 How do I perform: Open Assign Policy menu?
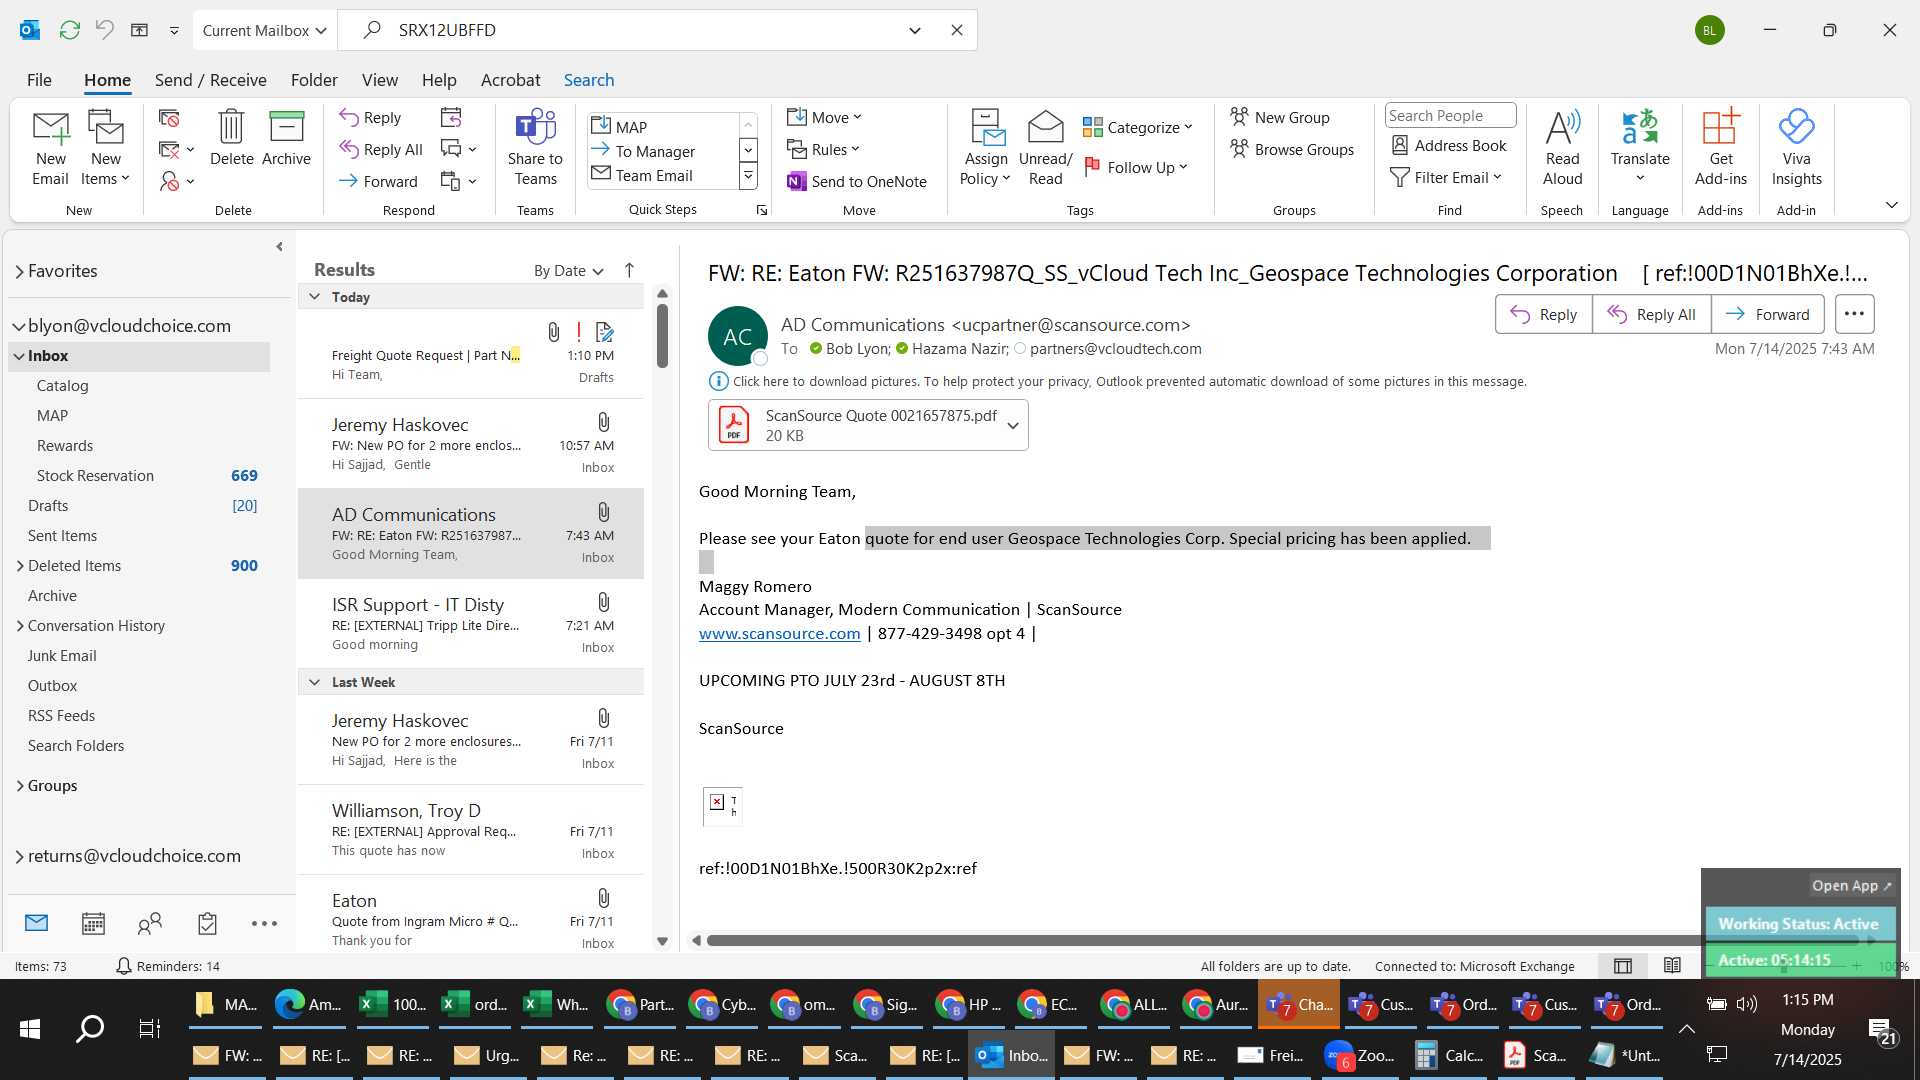(985, 148)
